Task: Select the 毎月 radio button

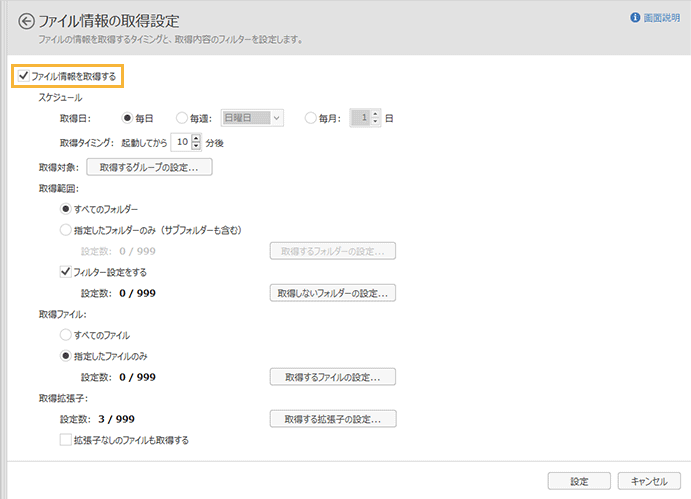Action: click(x=310, y=118)
